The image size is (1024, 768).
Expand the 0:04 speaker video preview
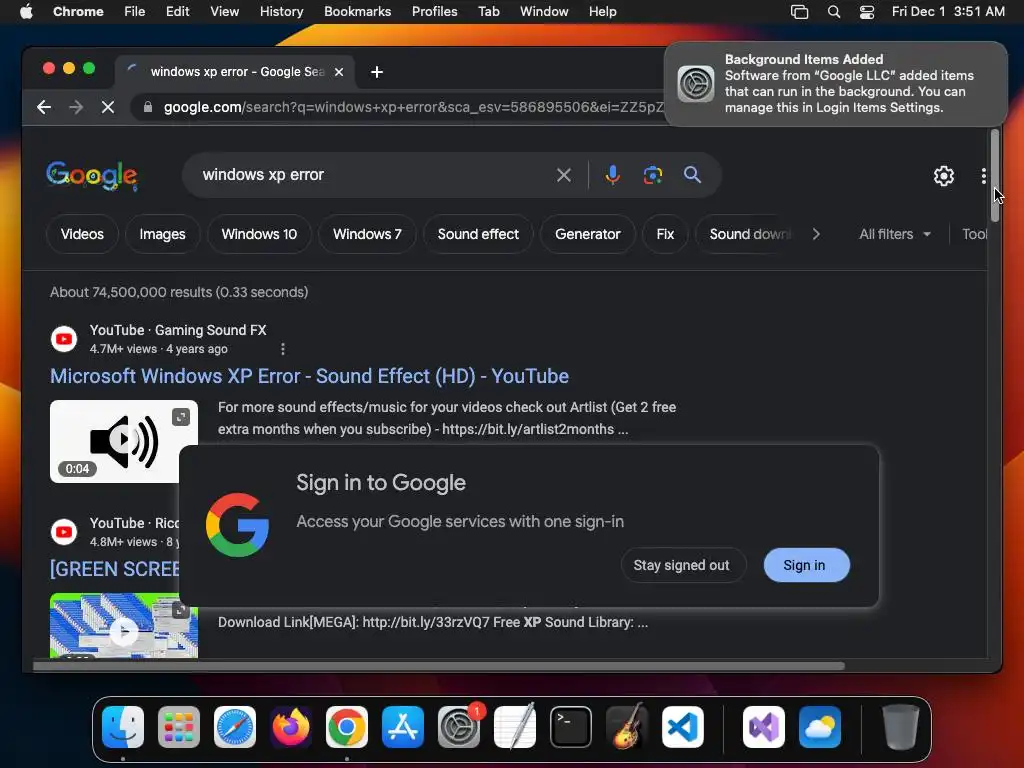coord(181,416)
